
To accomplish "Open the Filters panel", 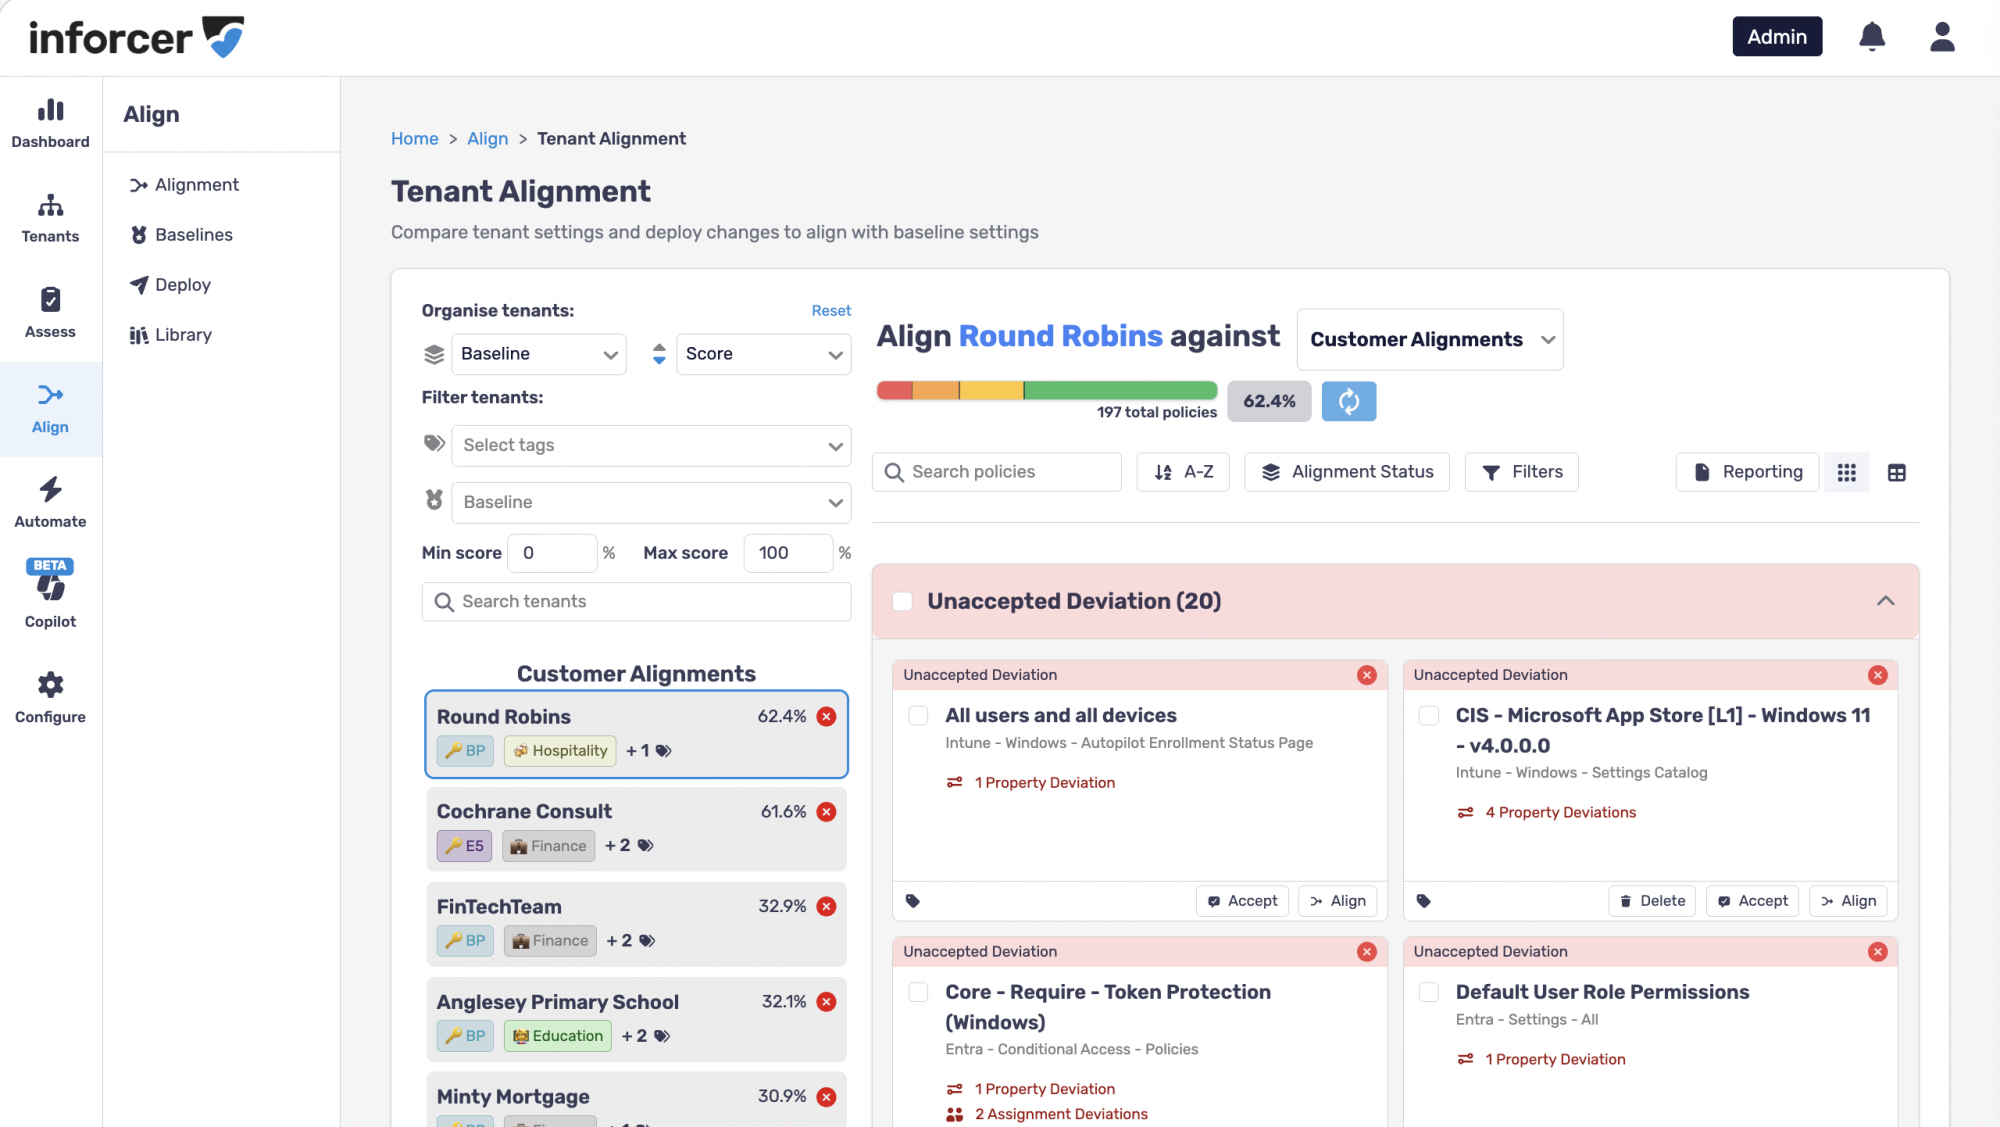I will pyautogui.click(x=1522, y=472).
